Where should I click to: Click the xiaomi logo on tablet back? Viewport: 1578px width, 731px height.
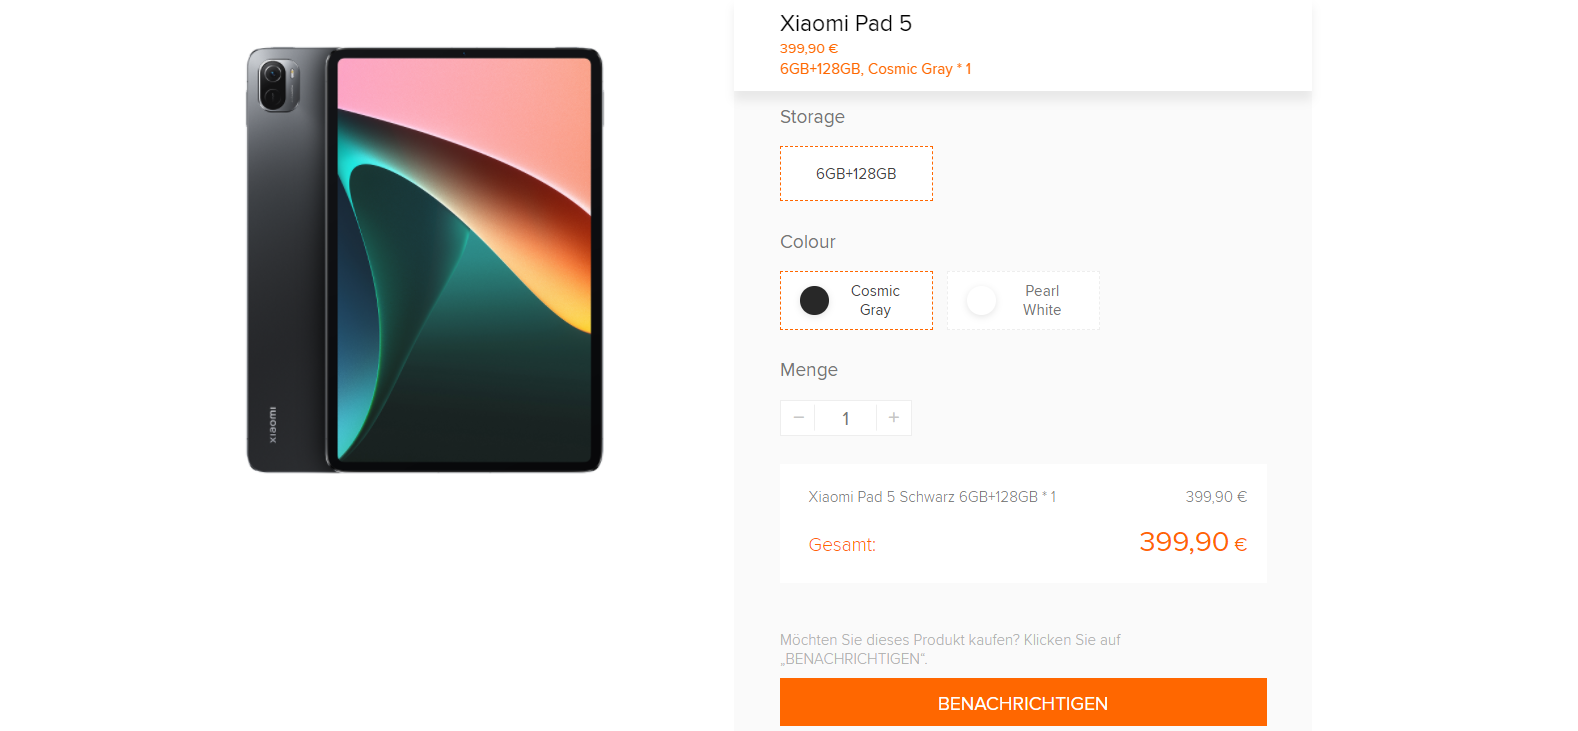[x=272, y=425]
